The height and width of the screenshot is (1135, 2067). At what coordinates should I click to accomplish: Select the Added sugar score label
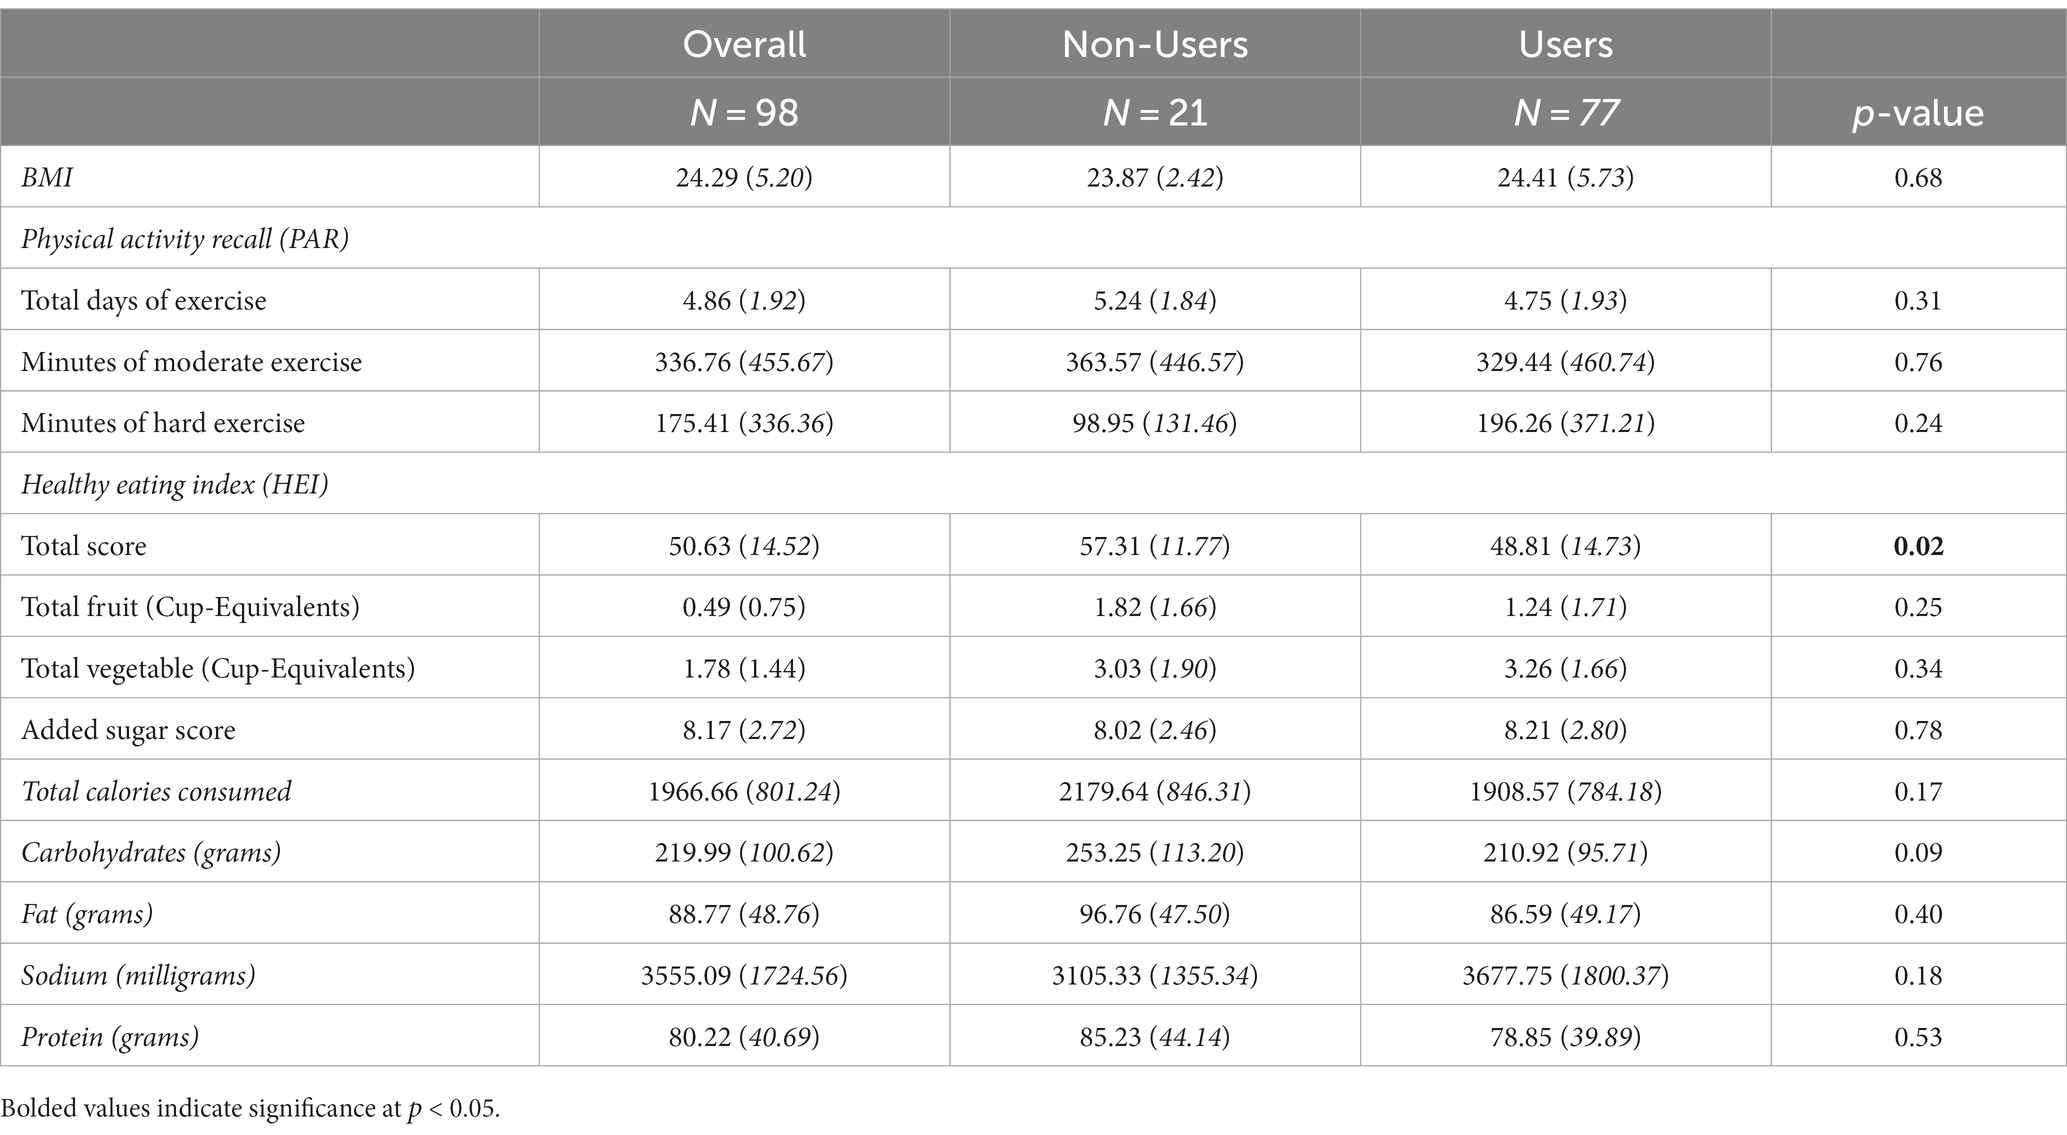(128, 730)
